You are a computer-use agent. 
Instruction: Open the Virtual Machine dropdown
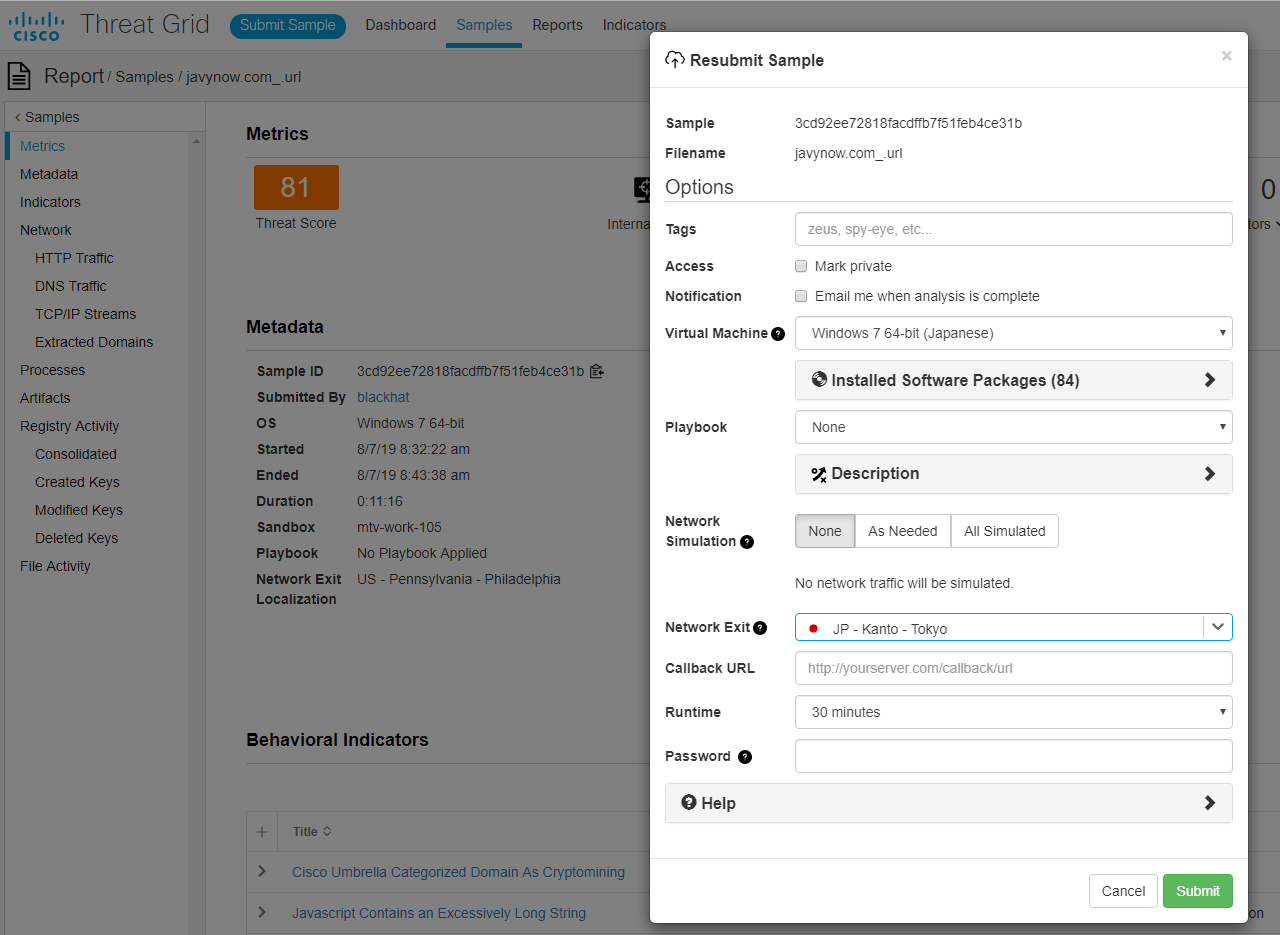pyautogui.click(x=1013, y=333)
